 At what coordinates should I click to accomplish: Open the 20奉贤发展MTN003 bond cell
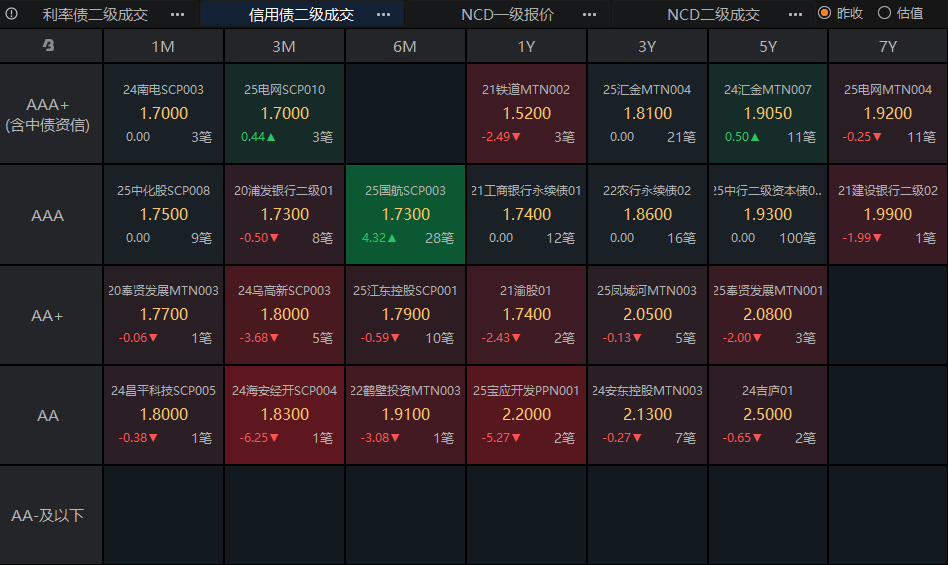[x=163, y=315]
